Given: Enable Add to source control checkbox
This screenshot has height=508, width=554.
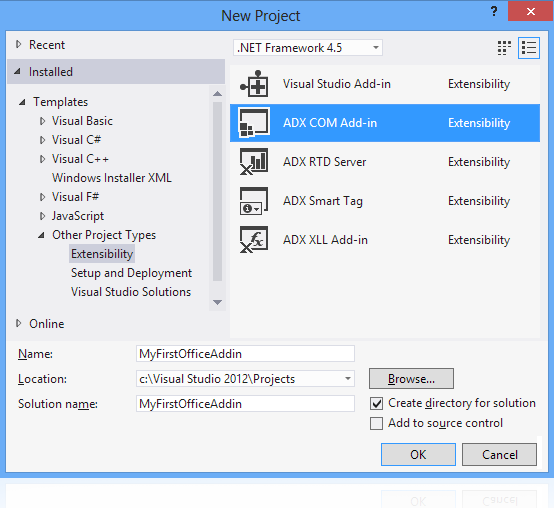Looking at the screenshot, I should [x=376, y=423].
